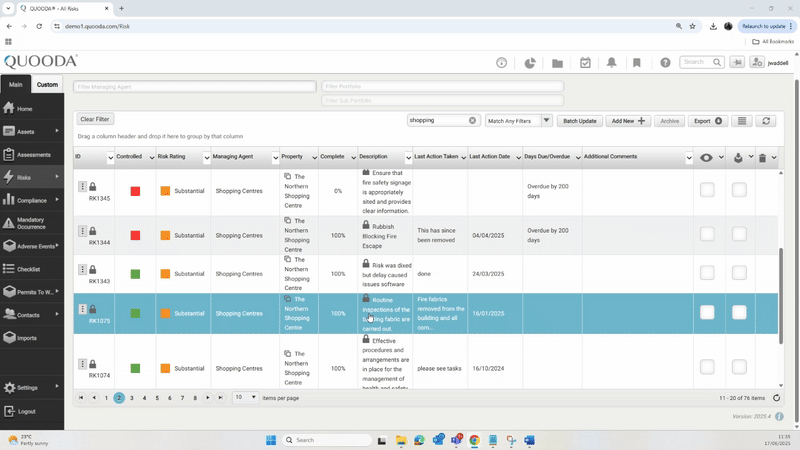Click the notifications bell icon

point(611,63)
